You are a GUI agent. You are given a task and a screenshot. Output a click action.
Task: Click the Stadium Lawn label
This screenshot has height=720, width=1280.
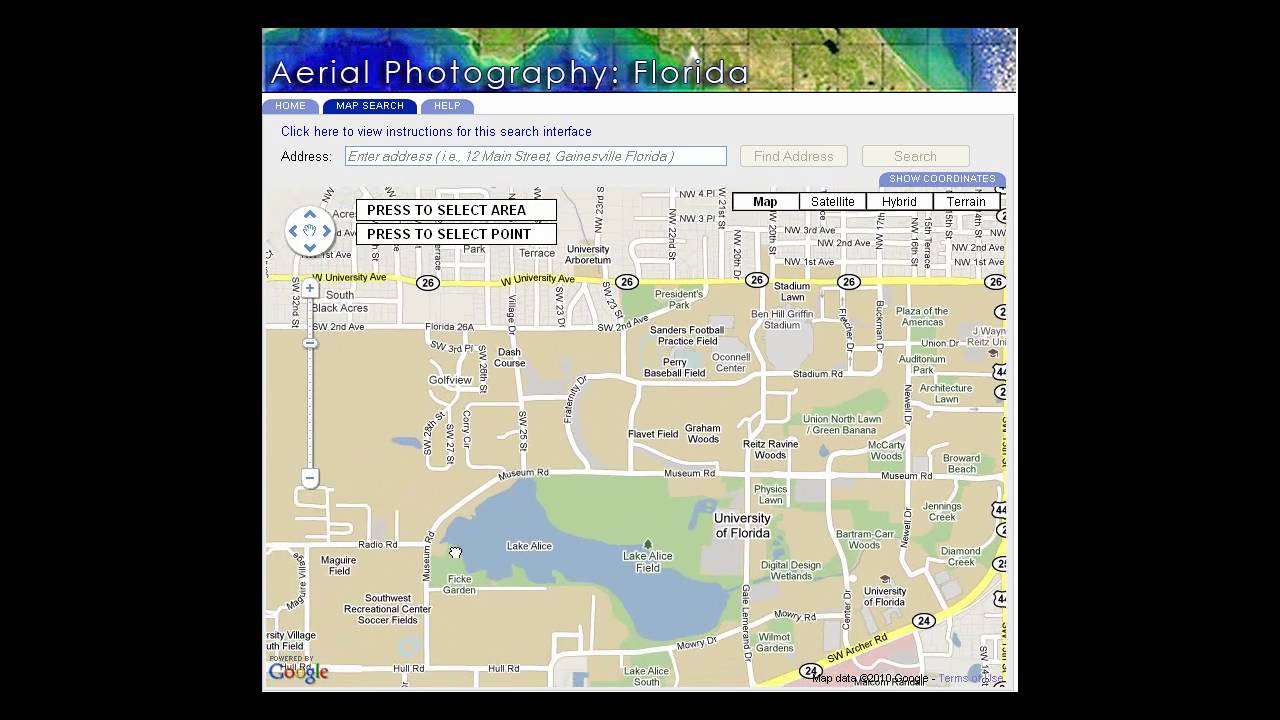[793, 291]
